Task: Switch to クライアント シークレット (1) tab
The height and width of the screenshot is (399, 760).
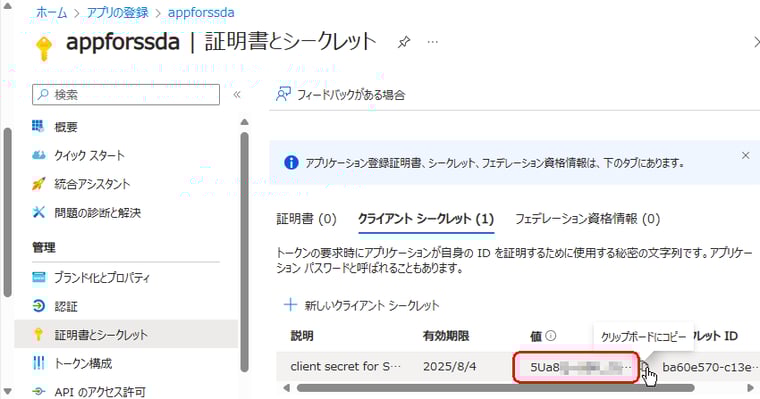Action: click(426, 219)
